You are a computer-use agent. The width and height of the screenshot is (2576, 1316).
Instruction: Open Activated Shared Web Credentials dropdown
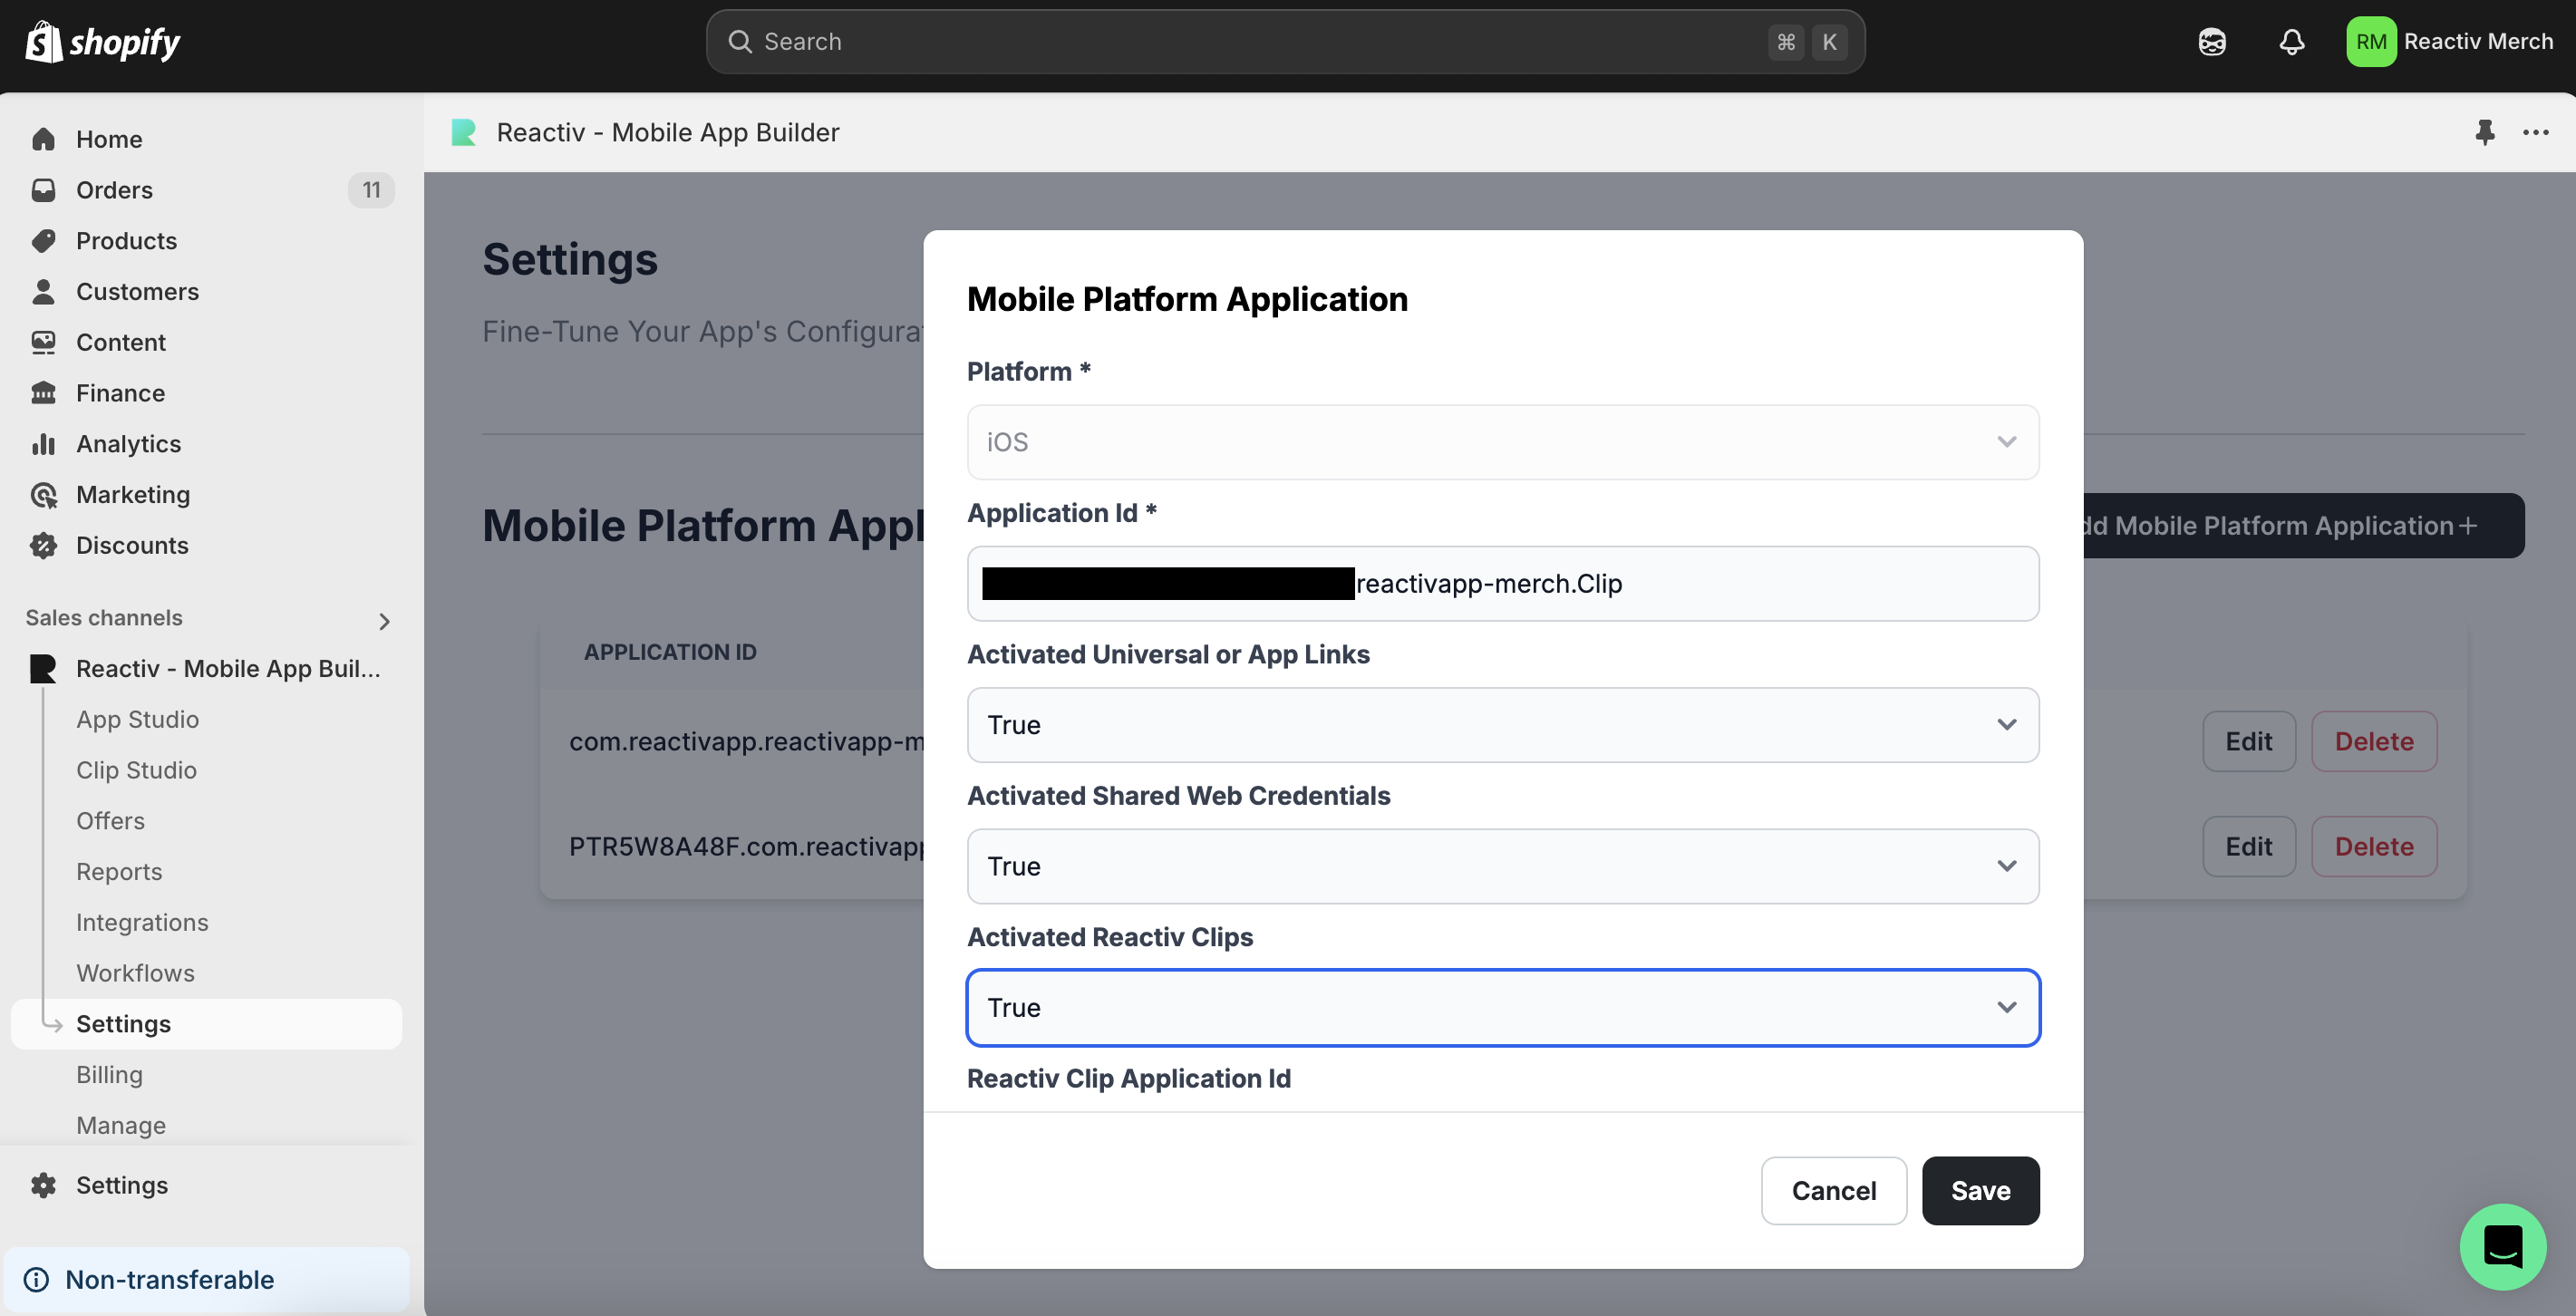click(1502, 866)
